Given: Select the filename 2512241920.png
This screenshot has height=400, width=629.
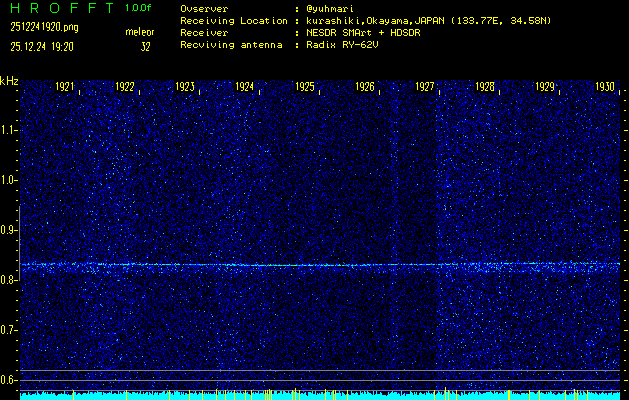Looking at the screenshot, I should click(44, 27).
